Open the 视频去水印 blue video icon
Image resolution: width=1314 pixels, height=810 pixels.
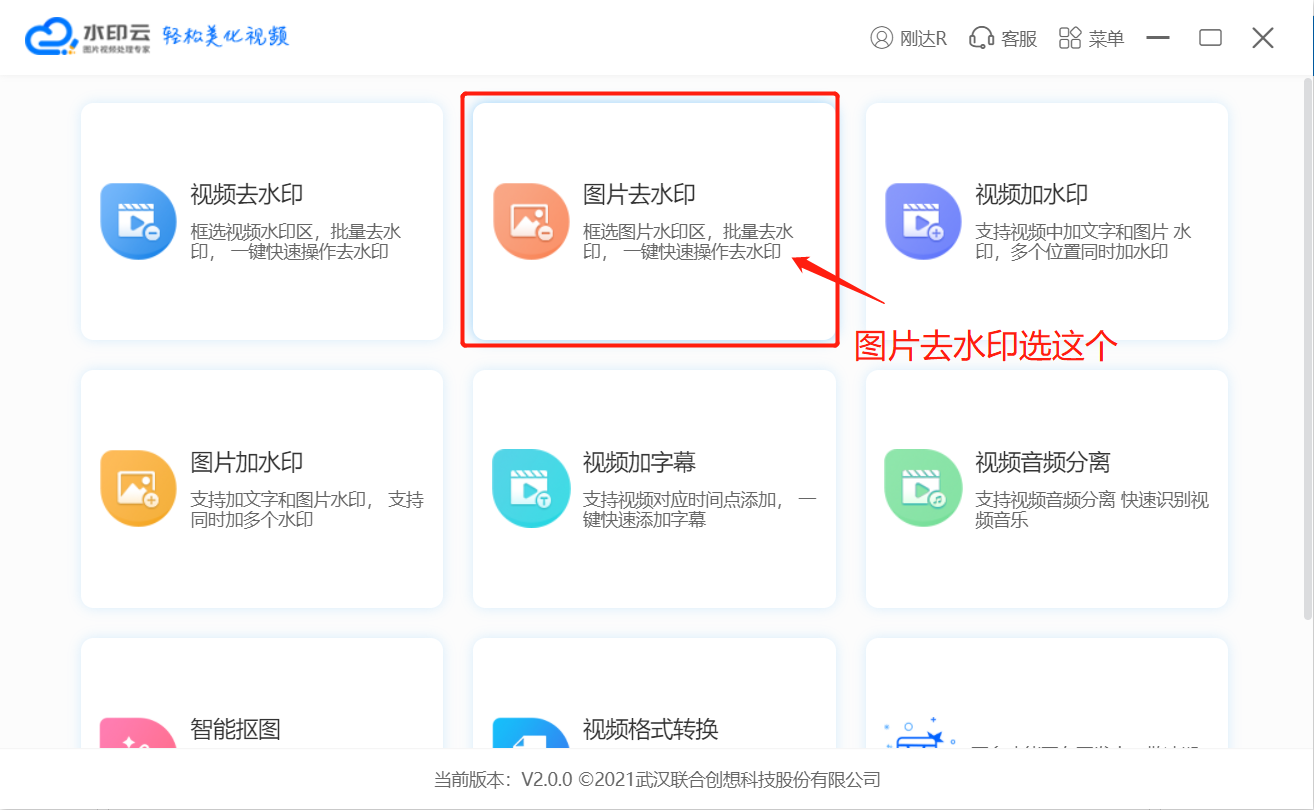(x=138, y=221)
